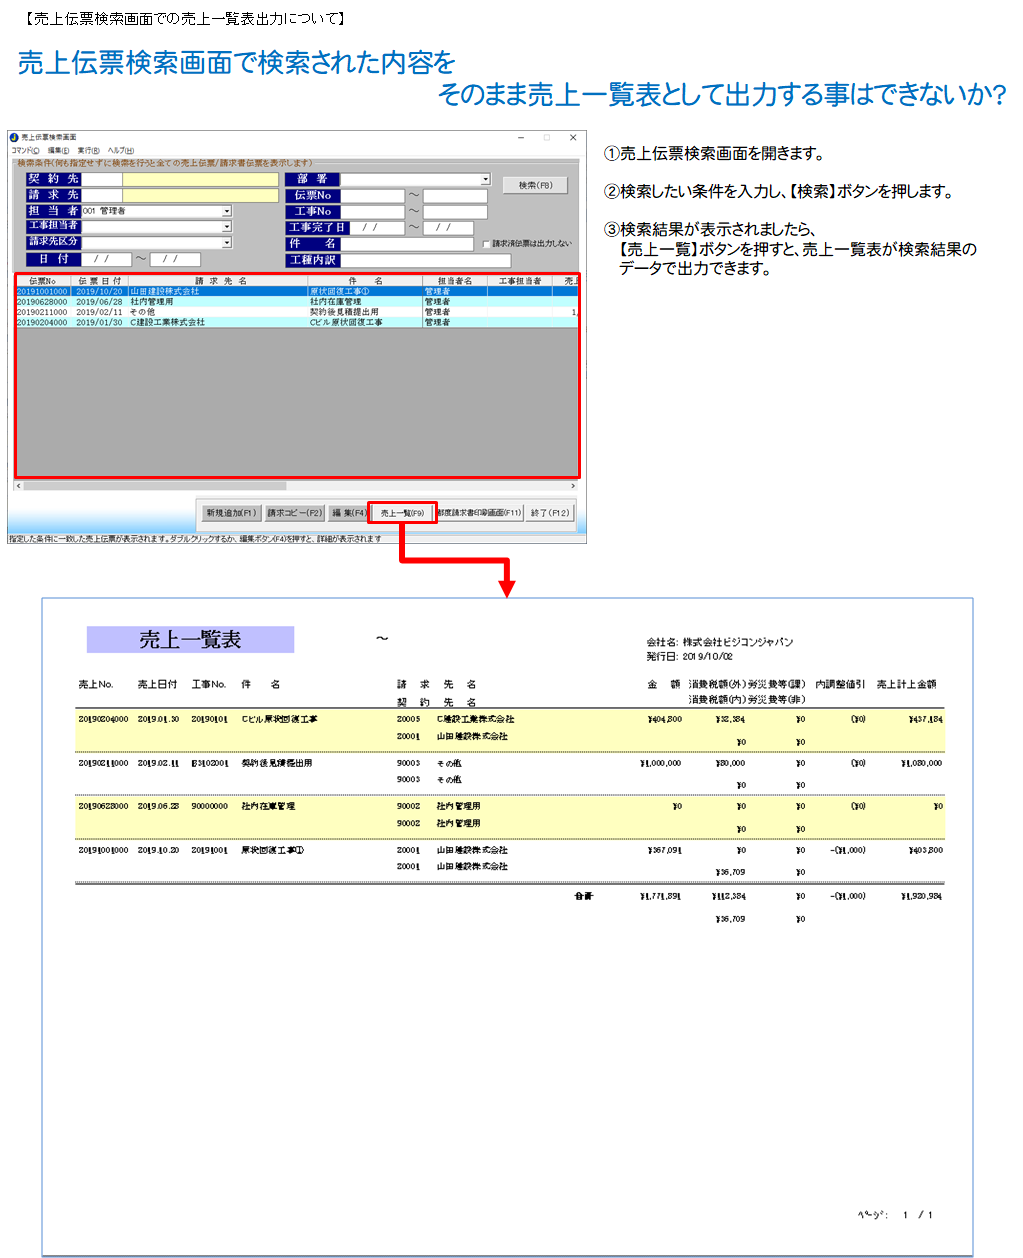Open the コマンド menu

point(24,151)
